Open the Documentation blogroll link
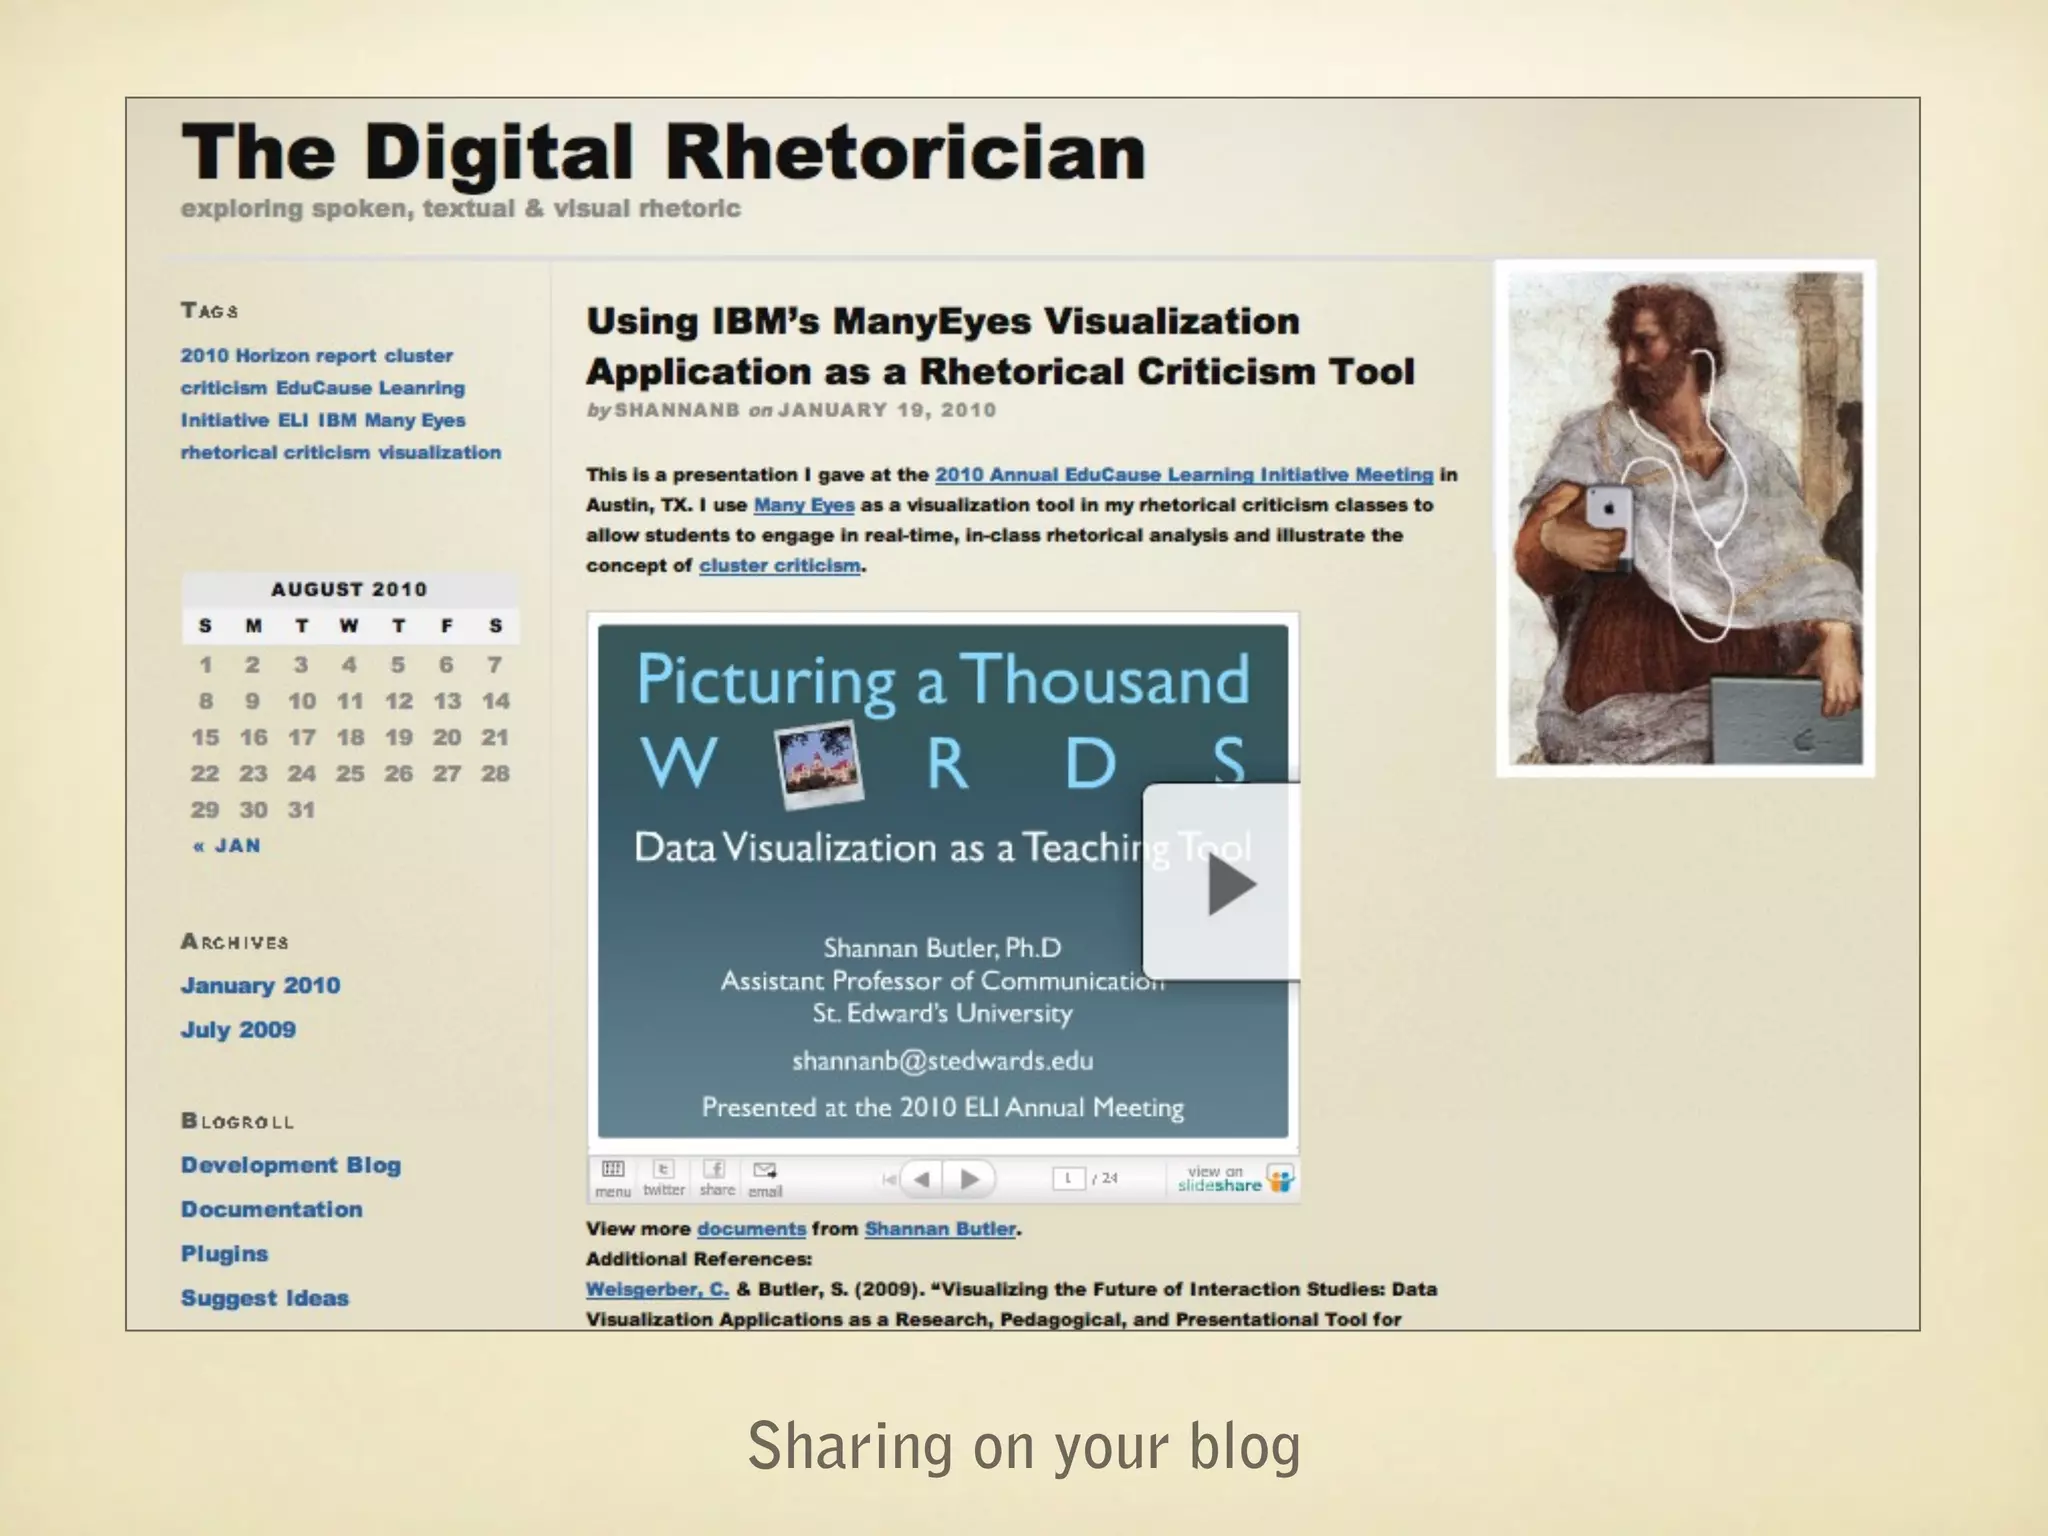Viewport: 2048px width, 1536px height. pos(272,1210)
